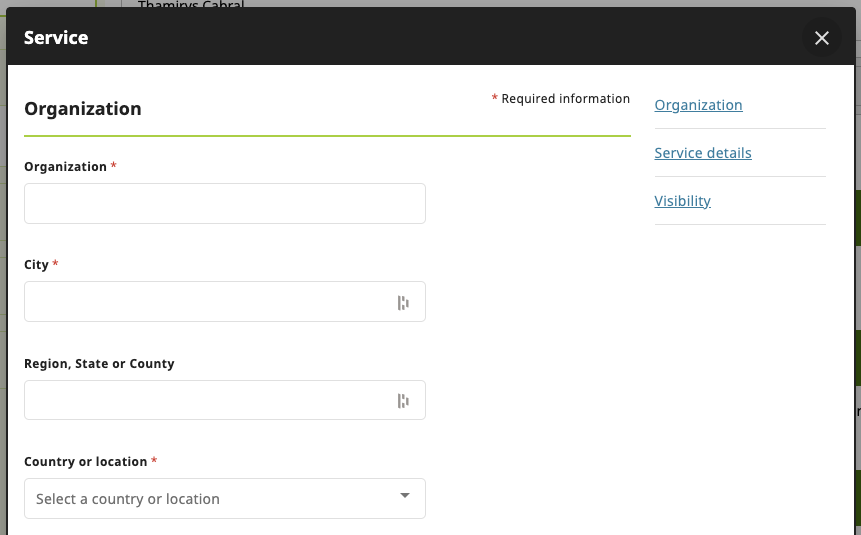Click into Region, State or County field

click(x=205, y=400)
